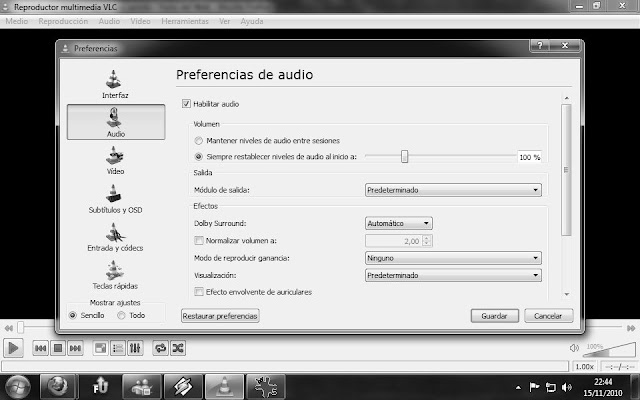Click Cancelar button
This screenshot has width=640, height=400.
pos(548,316)
